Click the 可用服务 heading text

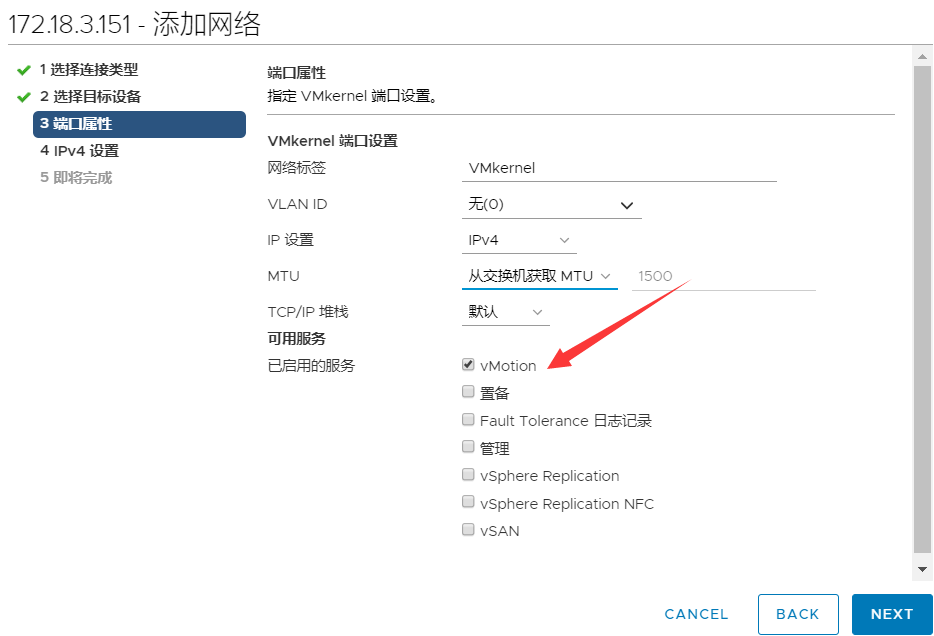pos(297,338)
